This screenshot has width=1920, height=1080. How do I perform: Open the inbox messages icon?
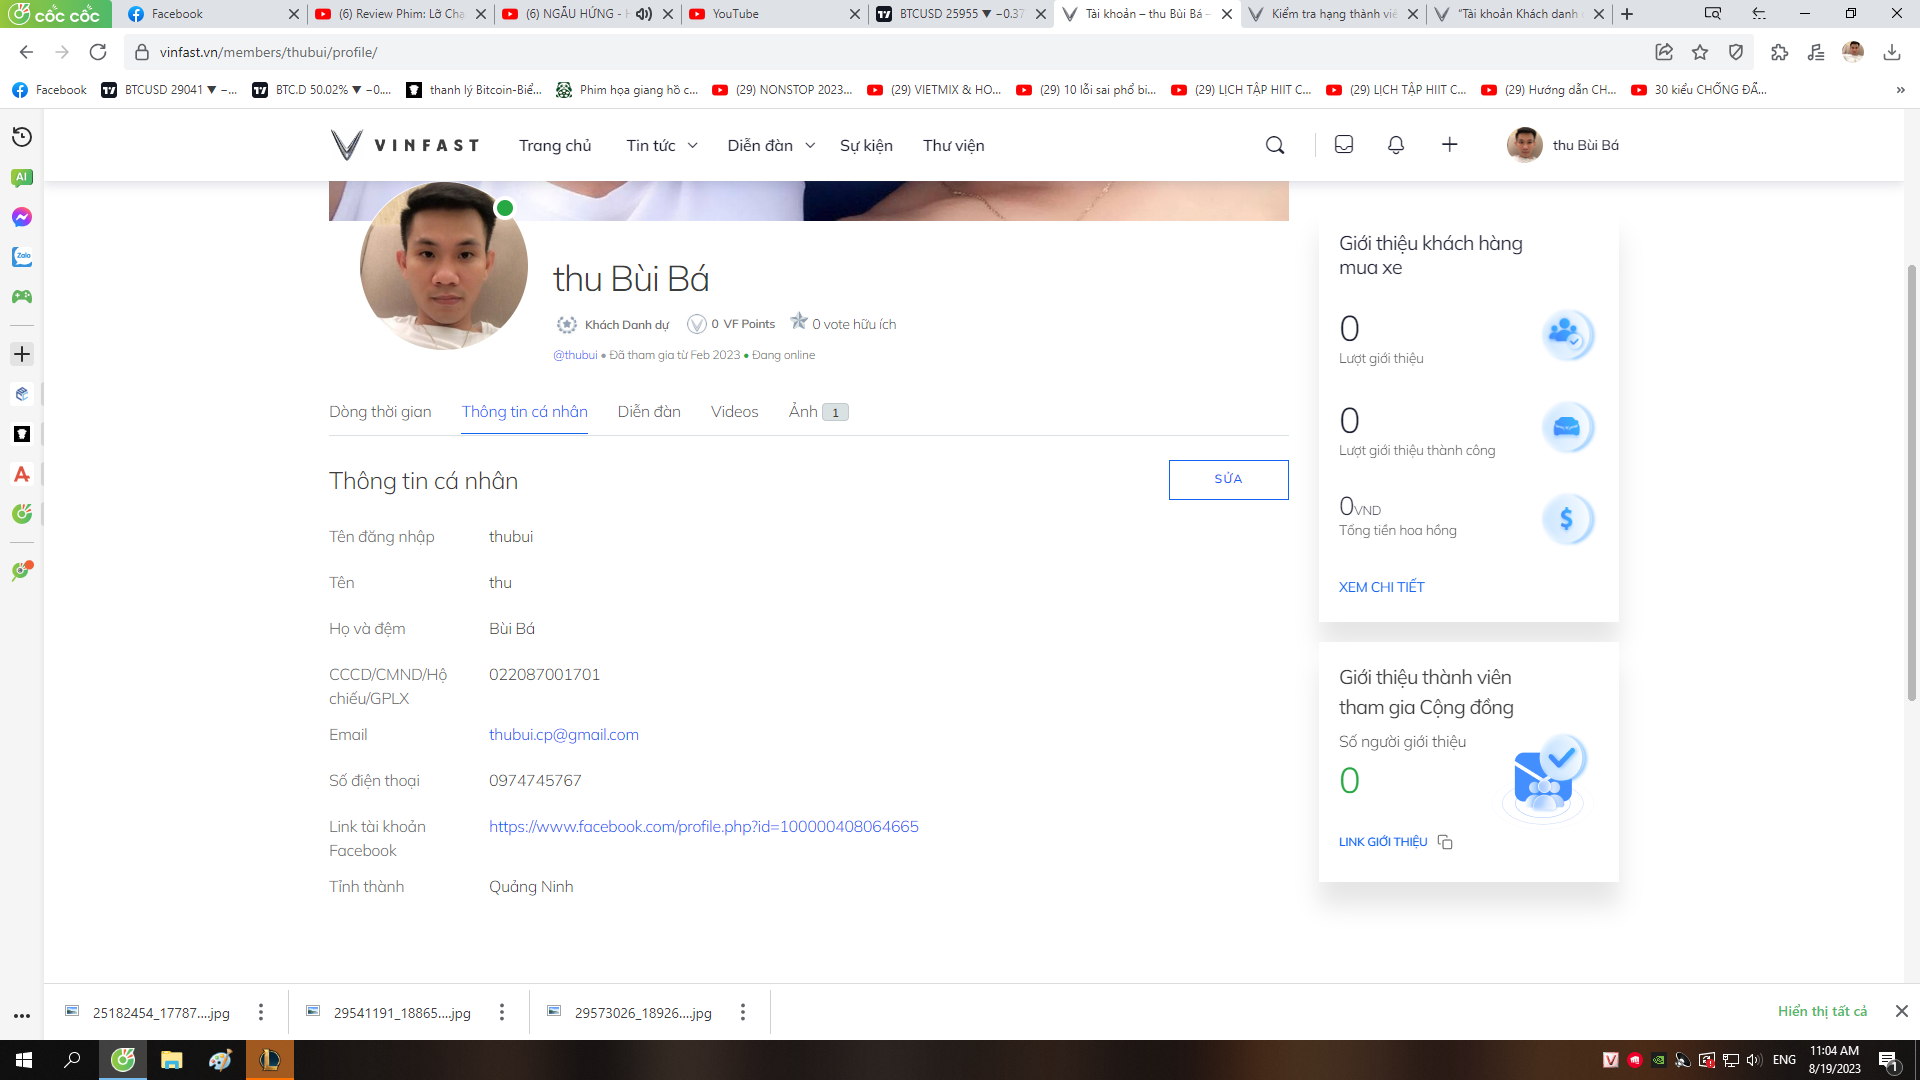[1344, 146]
